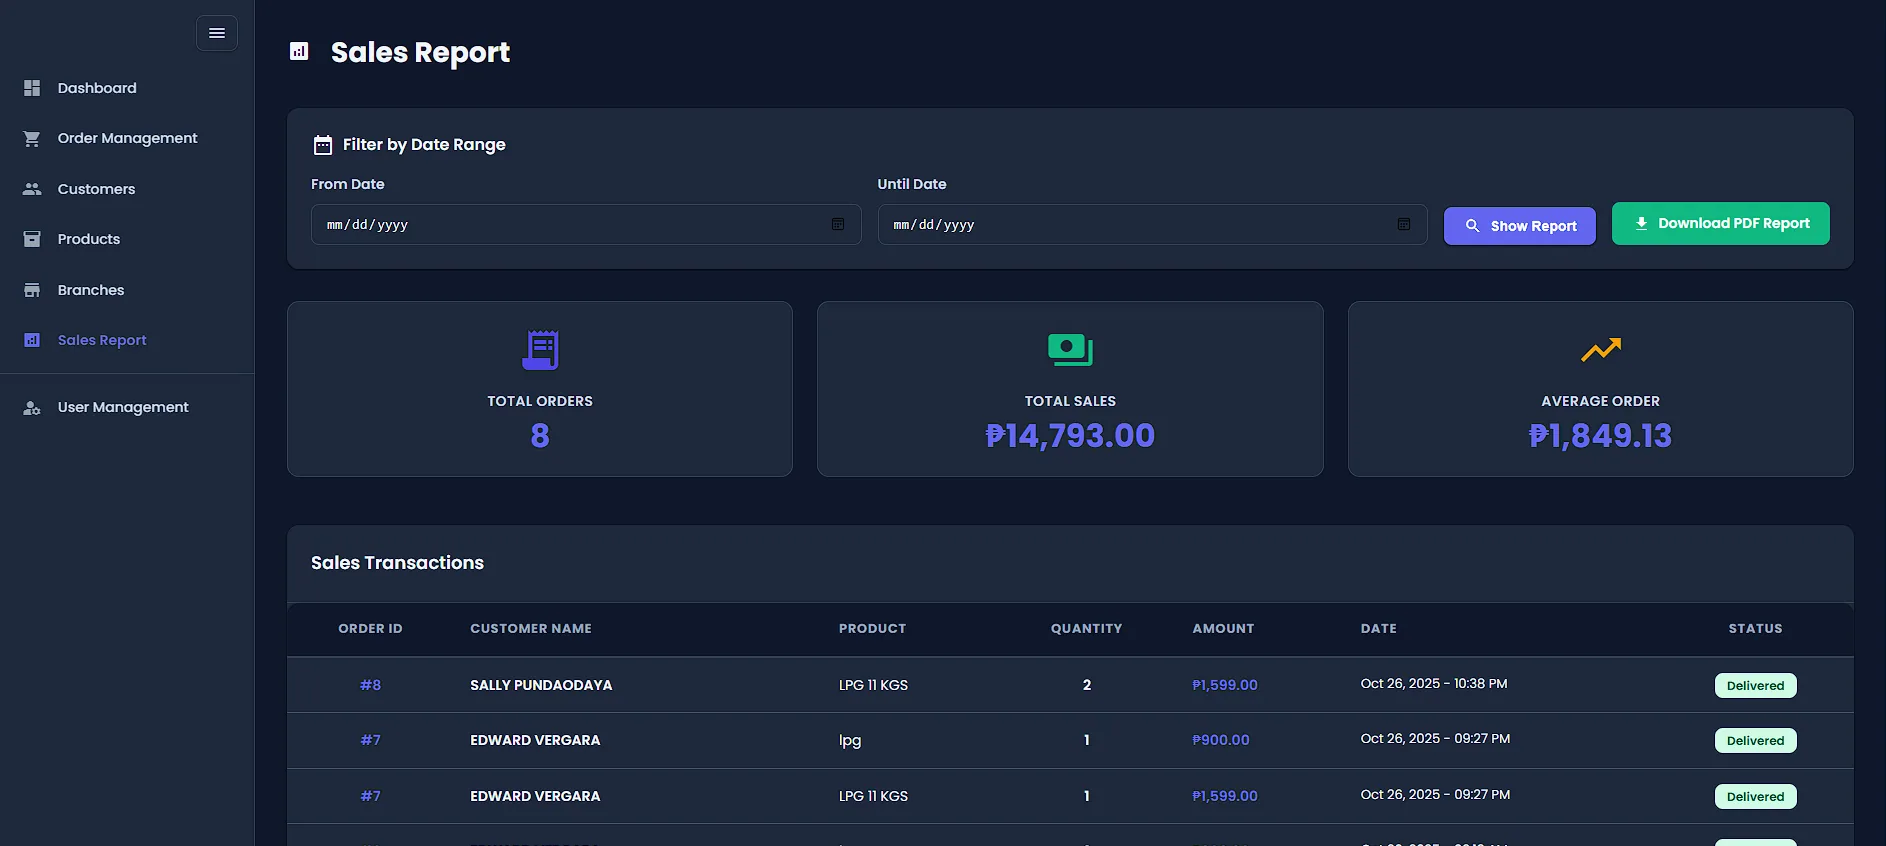This screenshot has width=1886, height=846.
Task: Click the ₱900.00 amount
Action: (1221, 740)
